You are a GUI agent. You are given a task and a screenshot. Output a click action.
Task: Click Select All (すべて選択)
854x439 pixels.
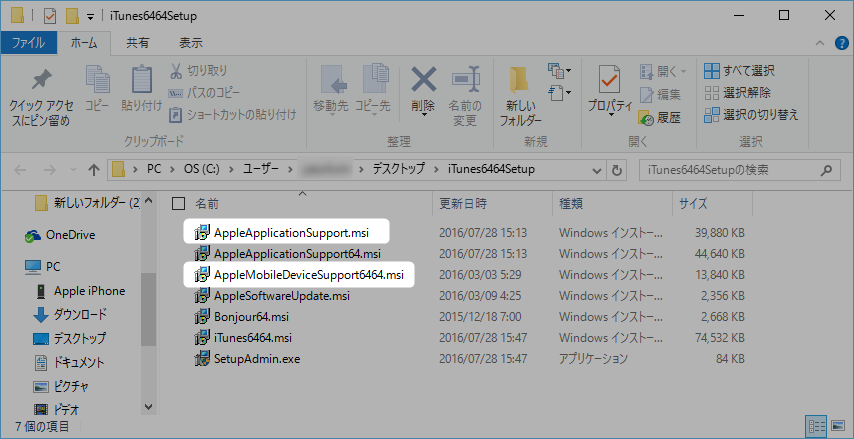click(x=739, y=70)
